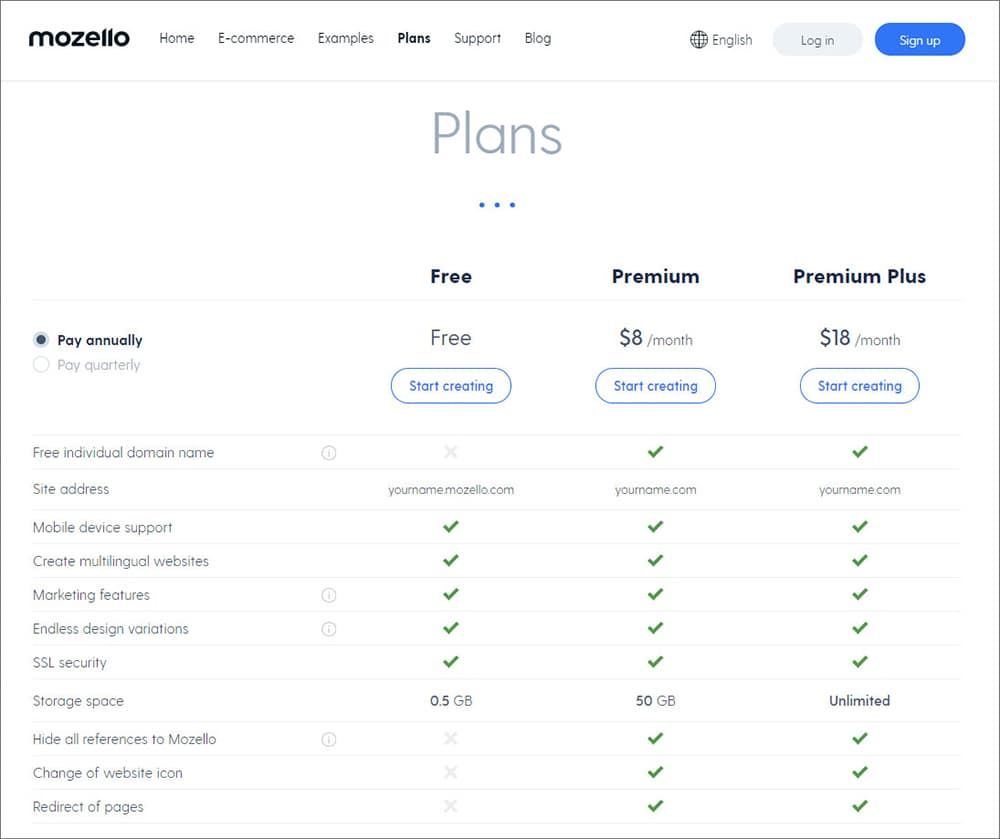
Task: Click the bold "Free" plan column header
Action: point(451,276)
